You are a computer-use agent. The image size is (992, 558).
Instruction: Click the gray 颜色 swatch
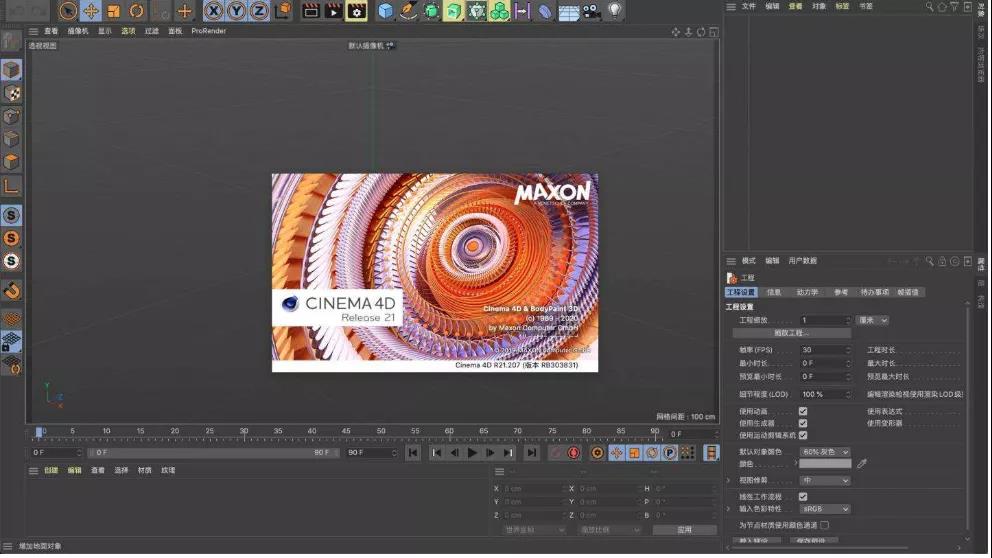pos(825,464)
